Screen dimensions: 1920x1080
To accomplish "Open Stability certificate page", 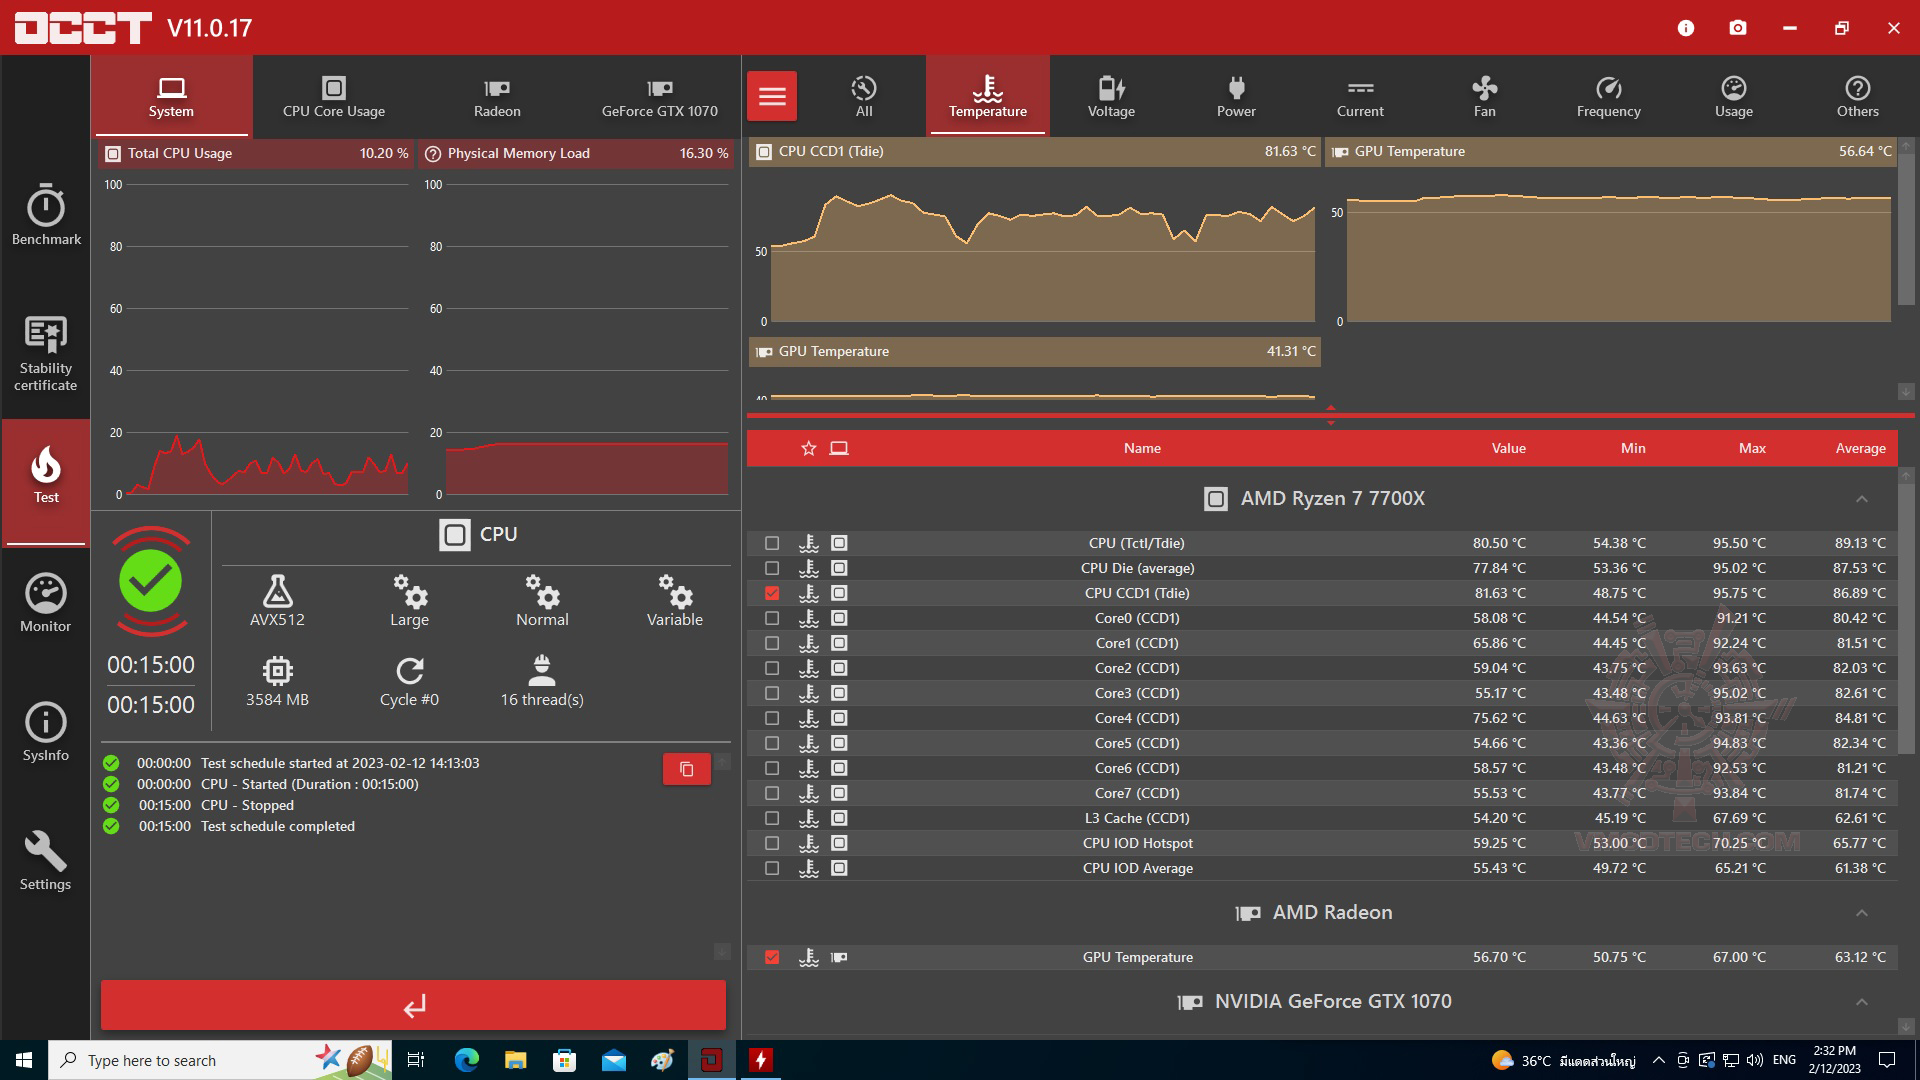I will point(46,352).
